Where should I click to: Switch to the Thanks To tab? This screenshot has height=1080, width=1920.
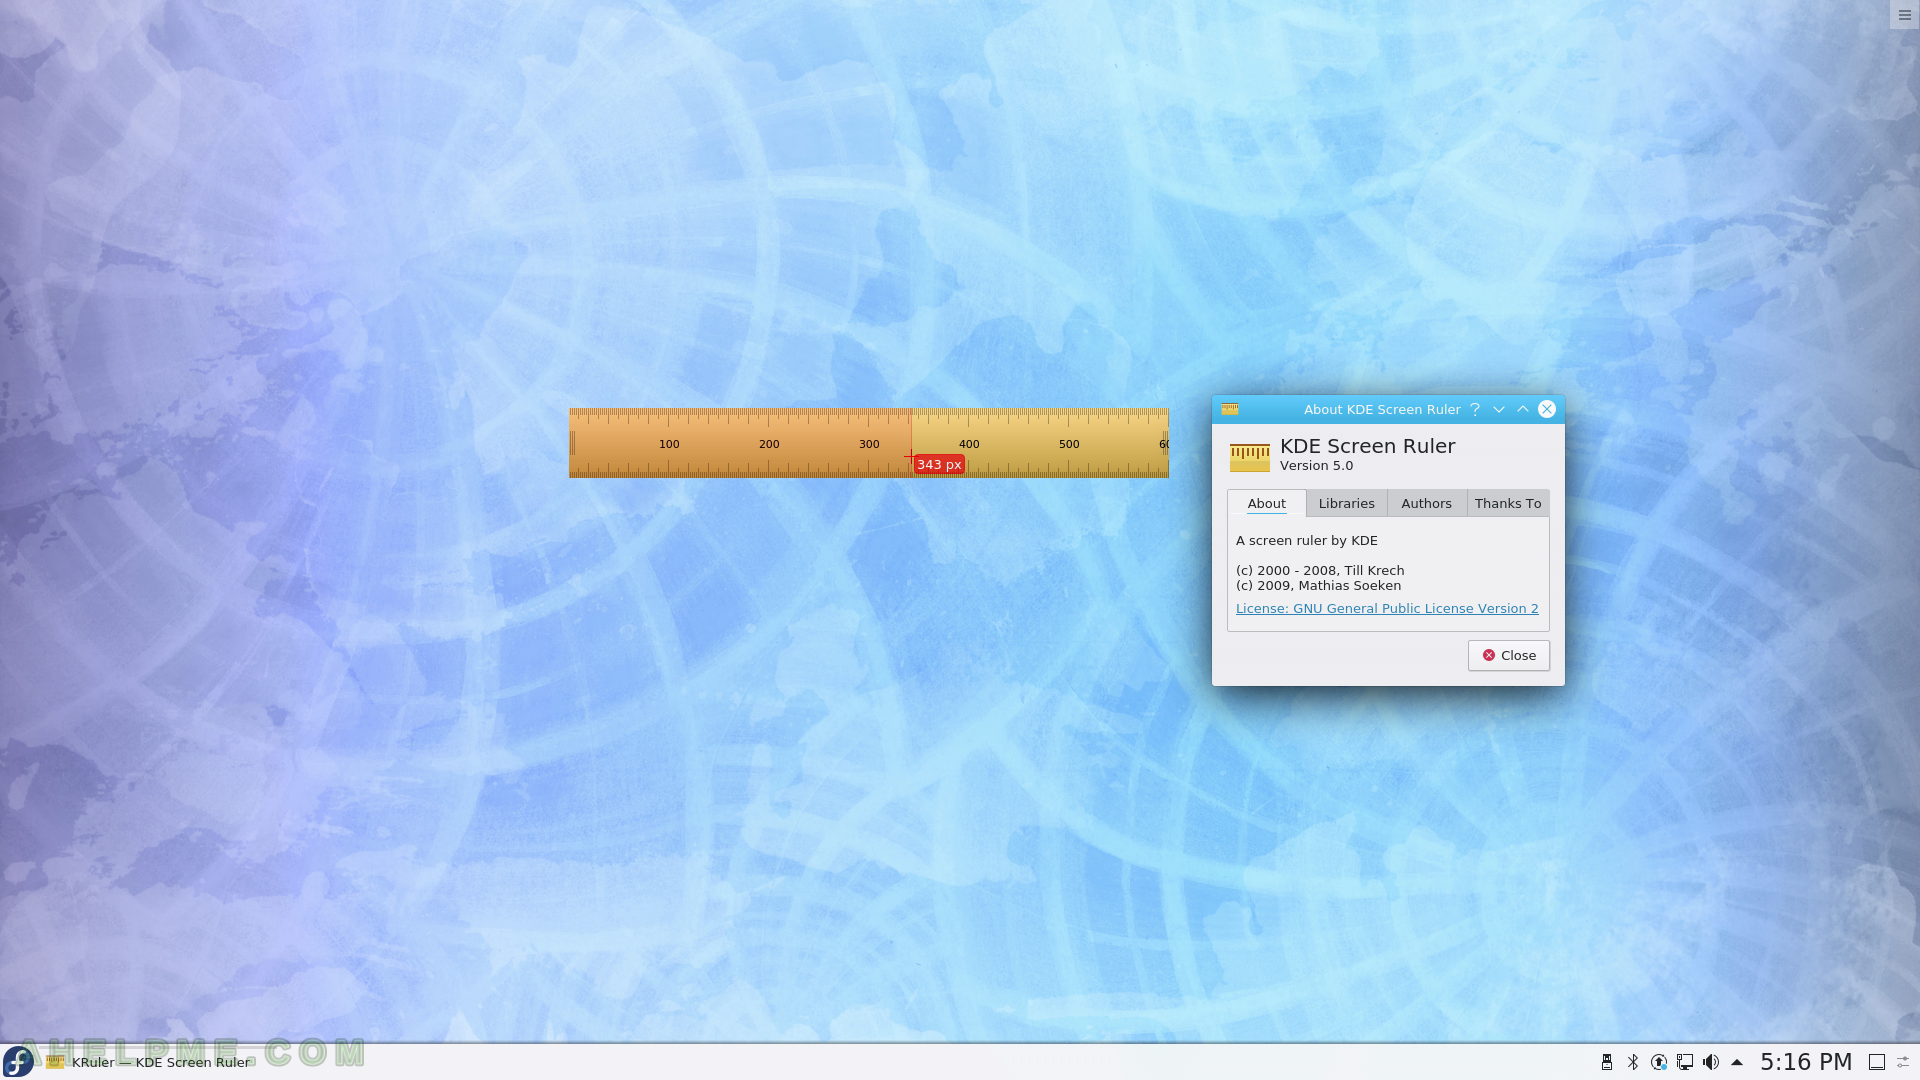pyautogui.click(x=1508, y=503)
